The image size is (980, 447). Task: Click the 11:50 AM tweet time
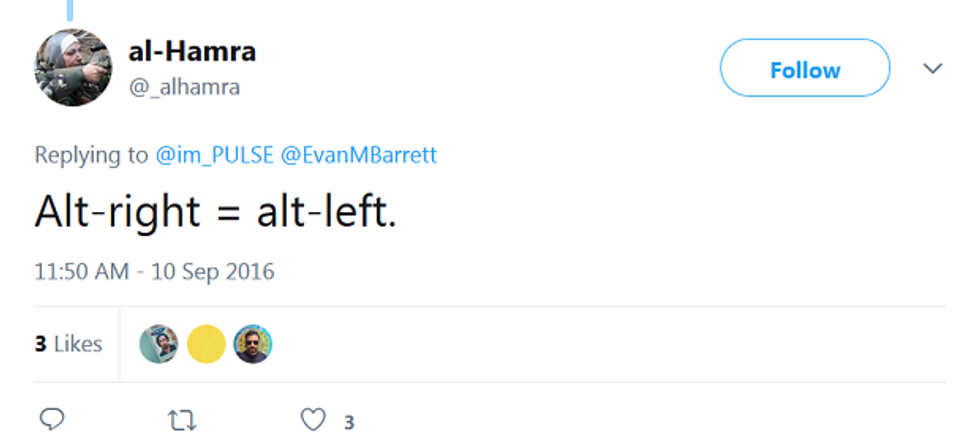tap(81, 271)
